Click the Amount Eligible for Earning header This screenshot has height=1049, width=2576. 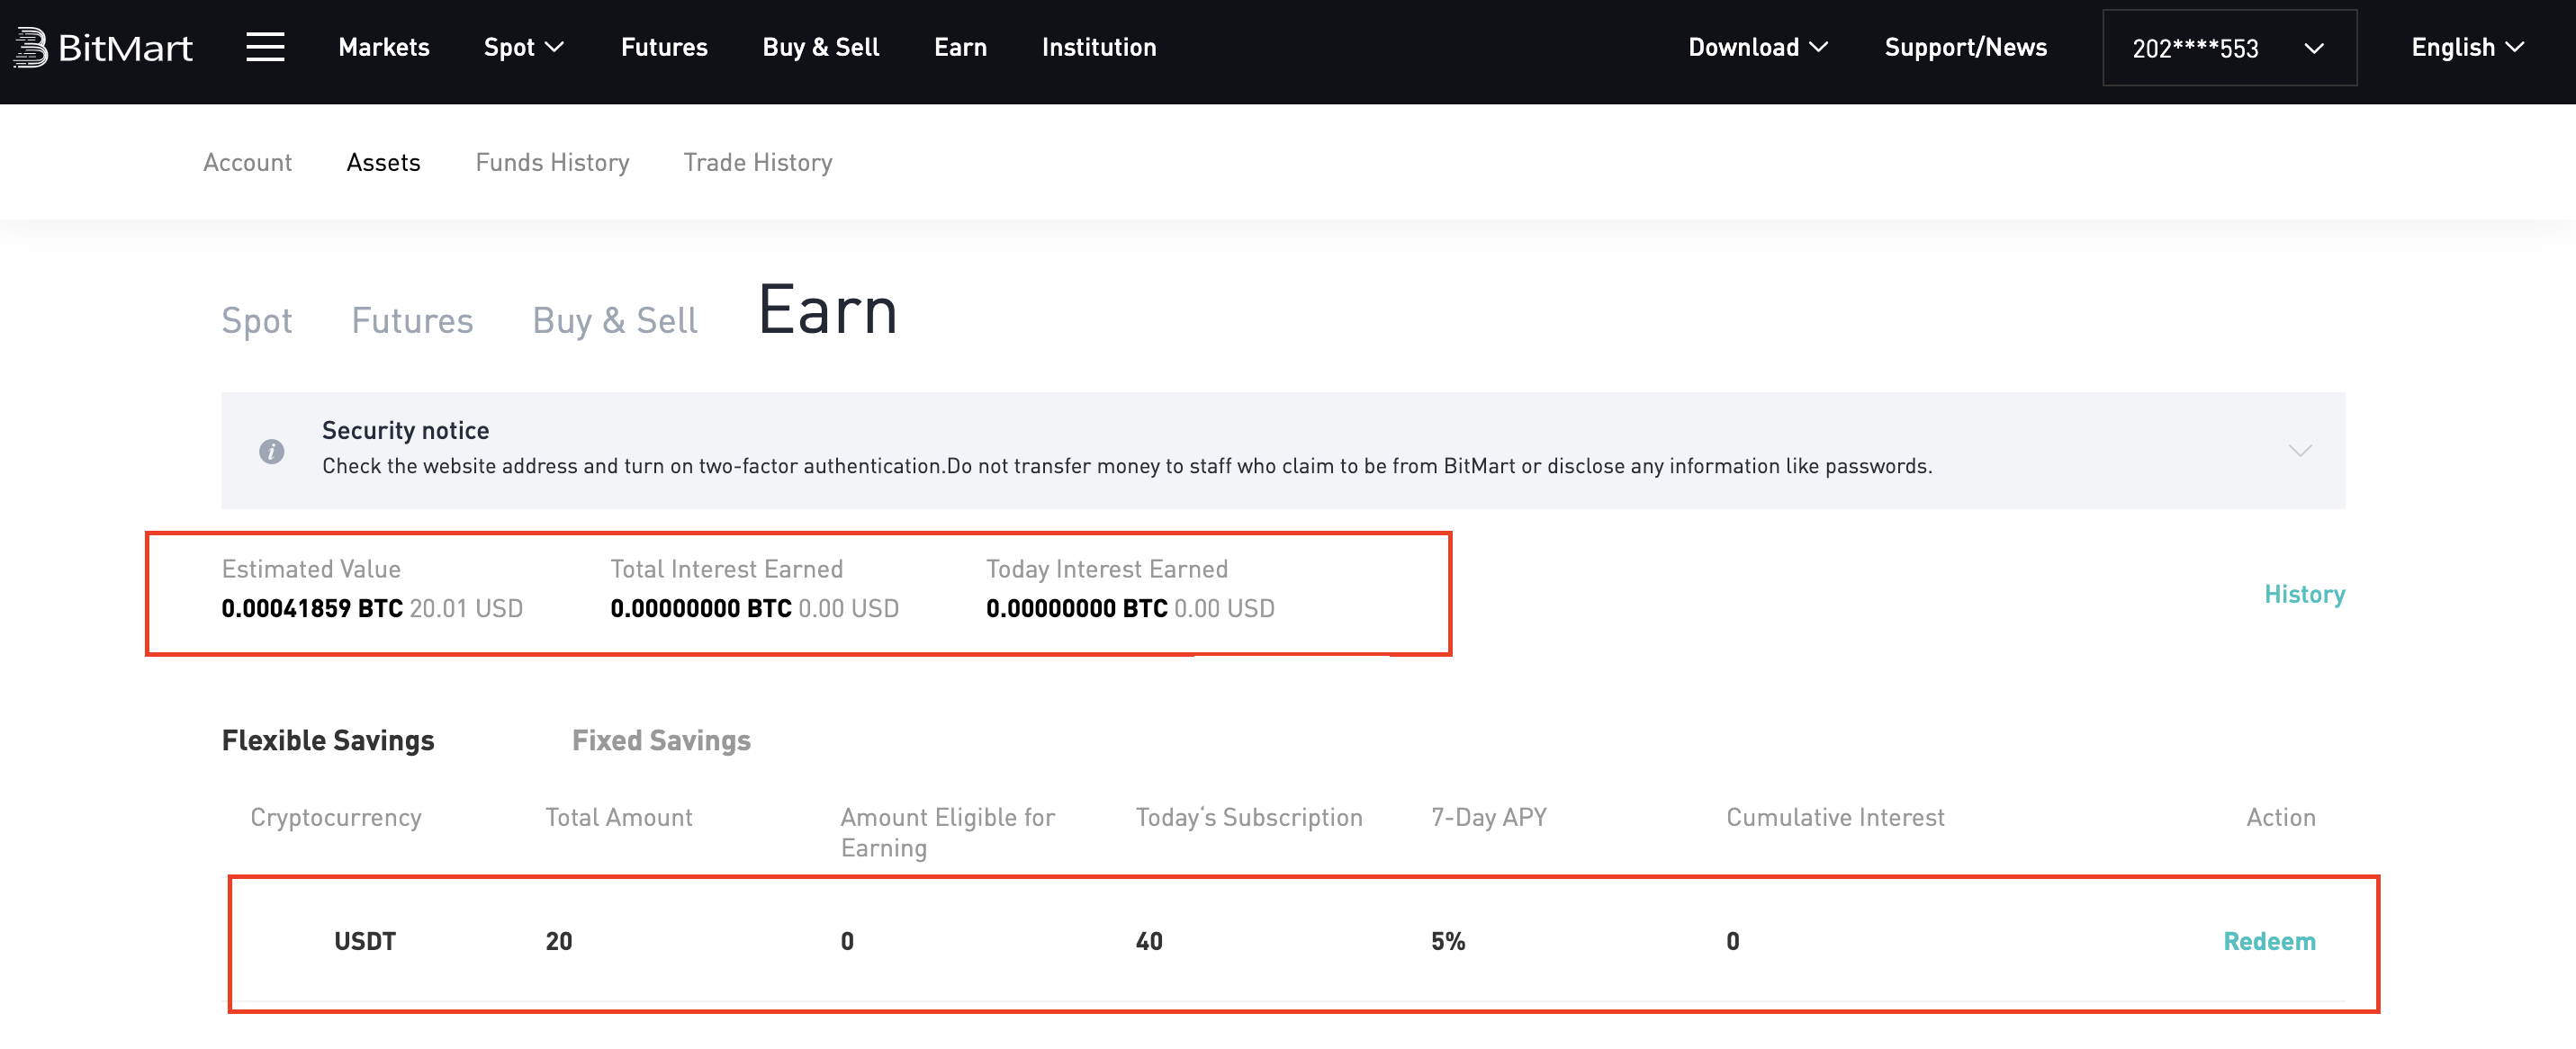click(x=948, y=832)
